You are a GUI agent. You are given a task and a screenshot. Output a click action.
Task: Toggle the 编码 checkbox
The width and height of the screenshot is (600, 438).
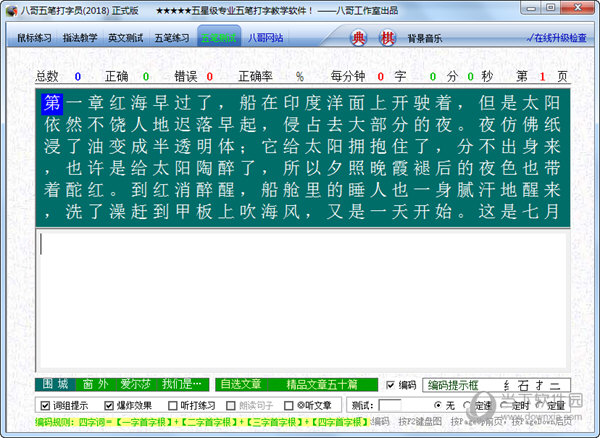pos(390,385)
